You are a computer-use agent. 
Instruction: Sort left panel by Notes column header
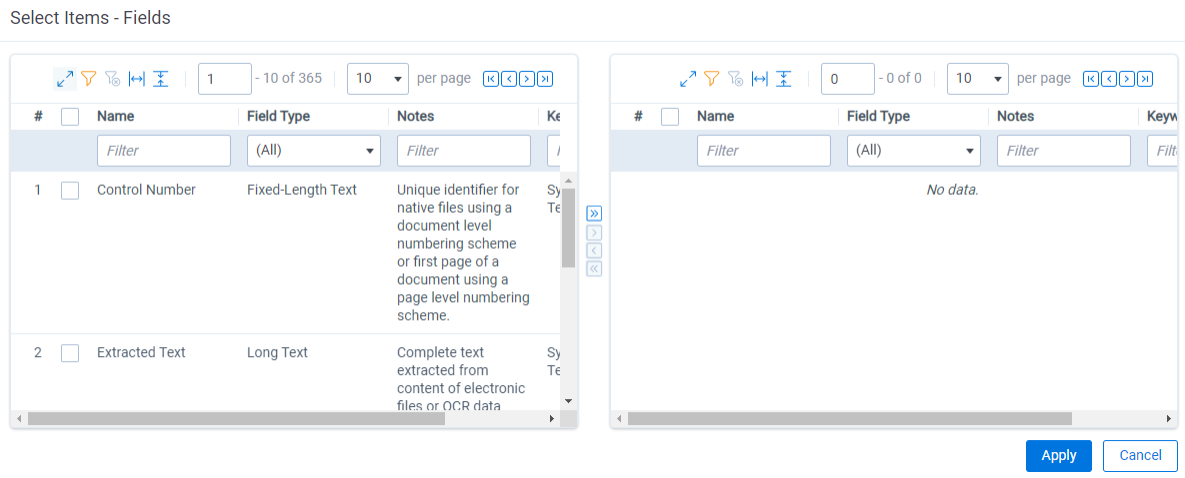coord(416,116)
